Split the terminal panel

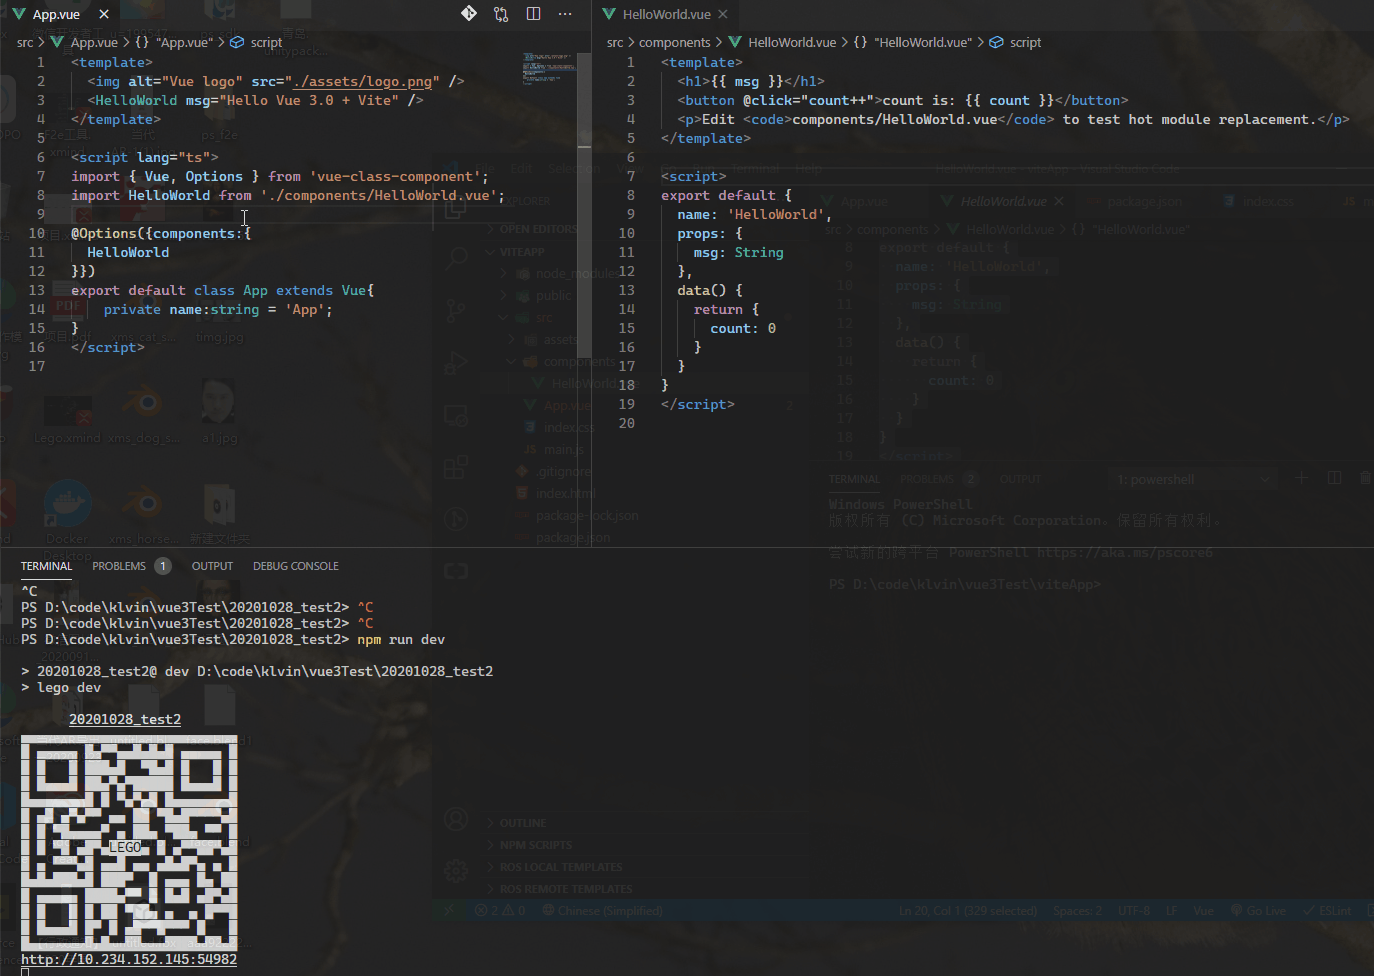1334,478
